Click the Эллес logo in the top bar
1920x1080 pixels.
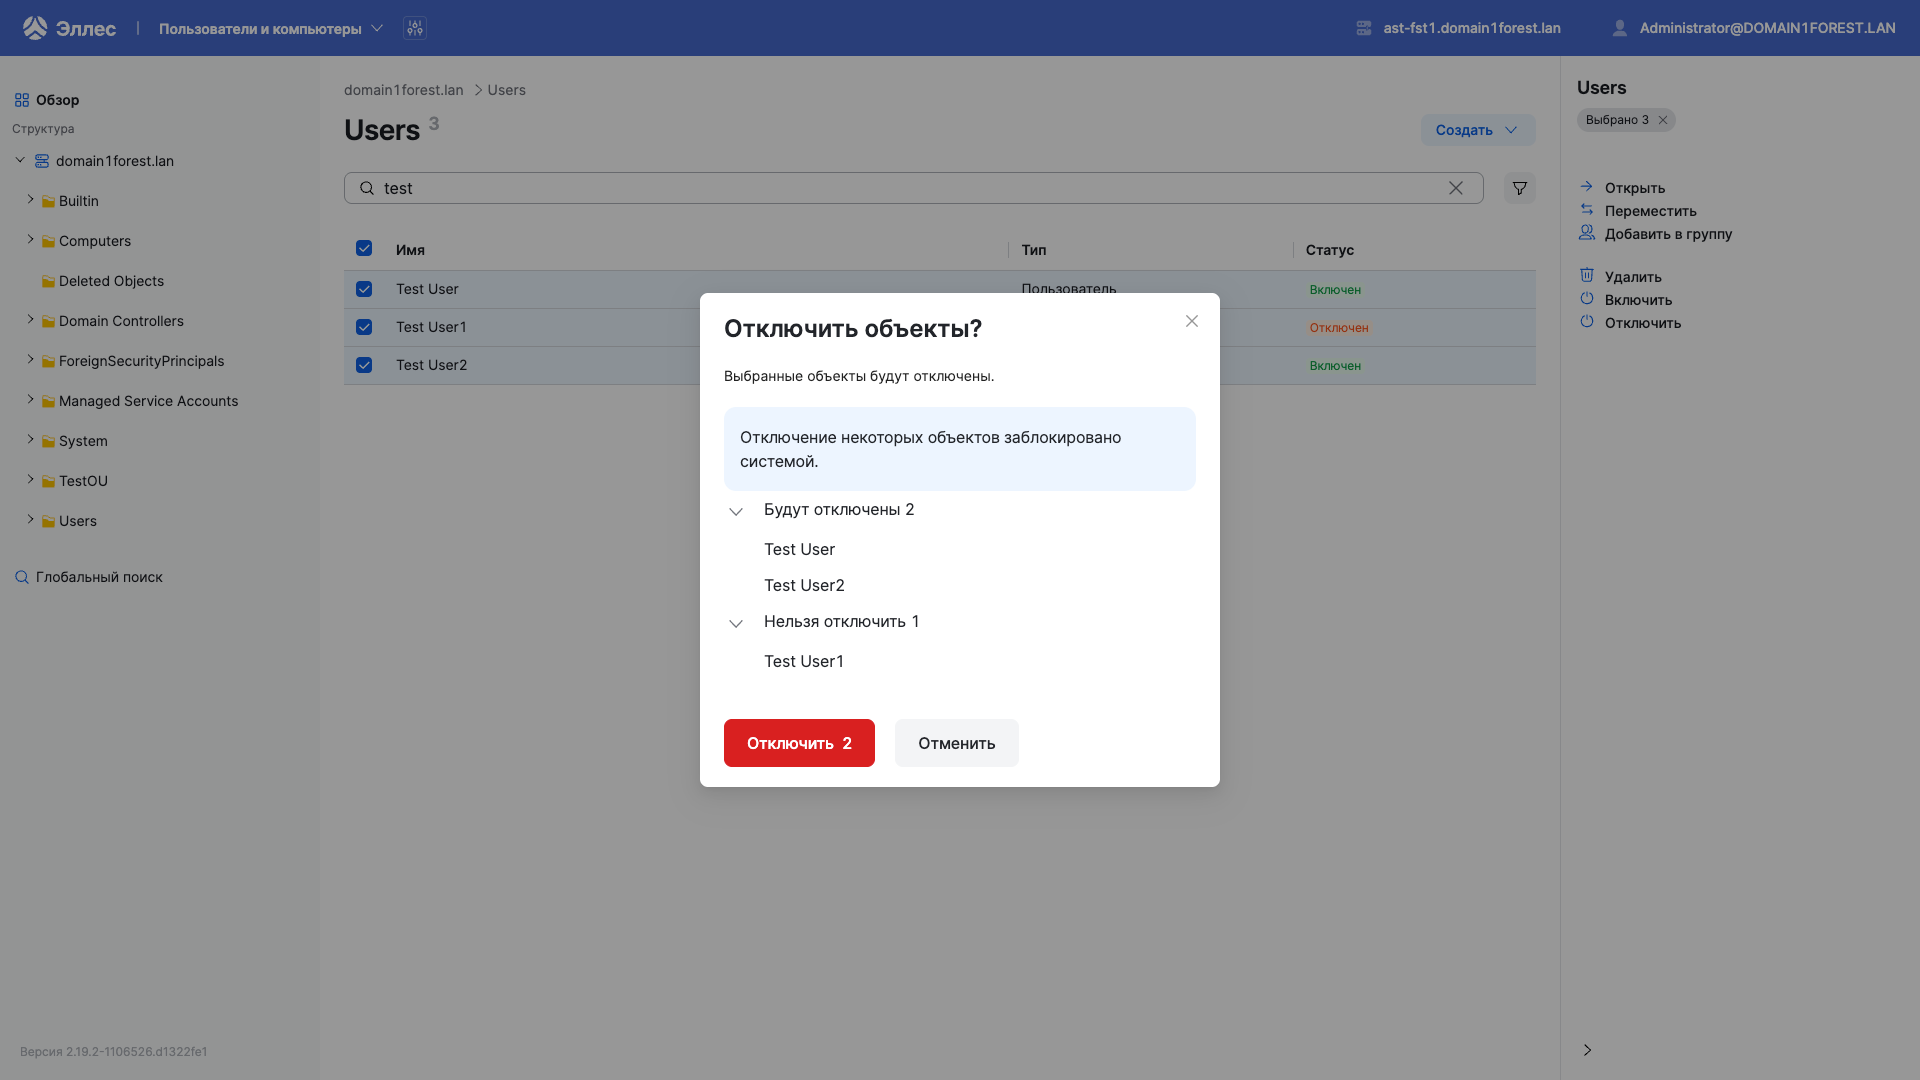coord(67,28)
